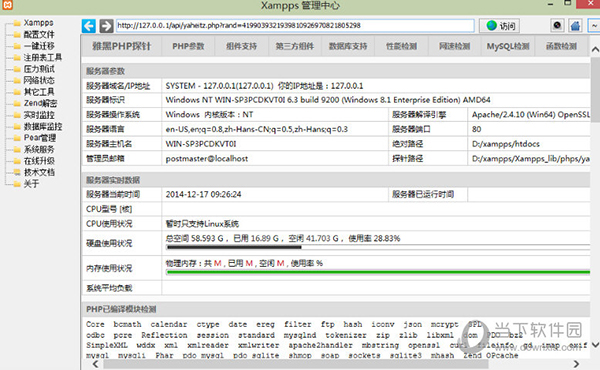Open the 数据库支持 tab
Viewport: 600px width, 370px height.
pyautogui.click(x=348, y=46)
